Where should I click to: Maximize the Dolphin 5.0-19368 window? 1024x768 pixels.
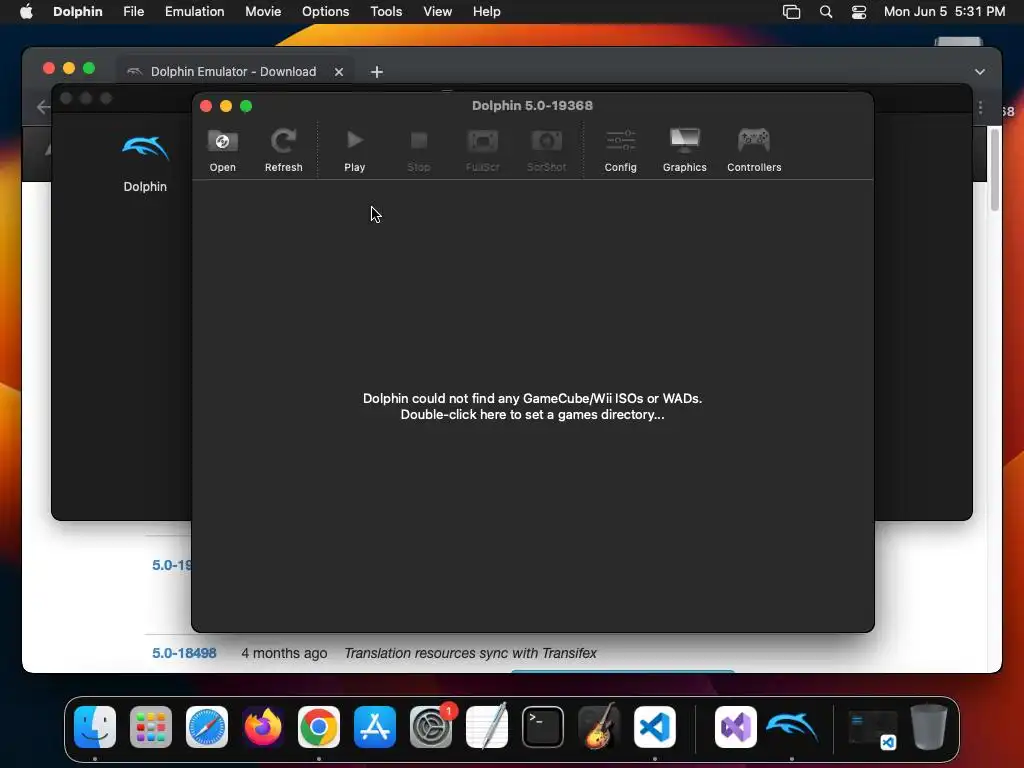click(x=246, y=106)
